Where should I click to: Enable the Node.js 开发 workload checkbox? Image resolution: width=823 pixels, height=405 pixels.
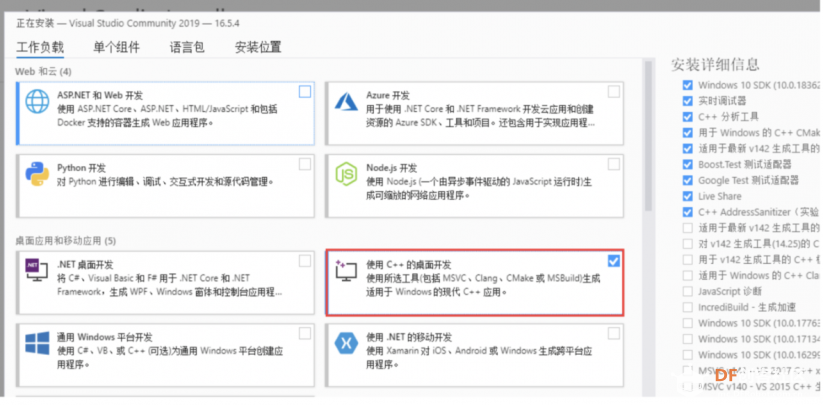point(614,164)
